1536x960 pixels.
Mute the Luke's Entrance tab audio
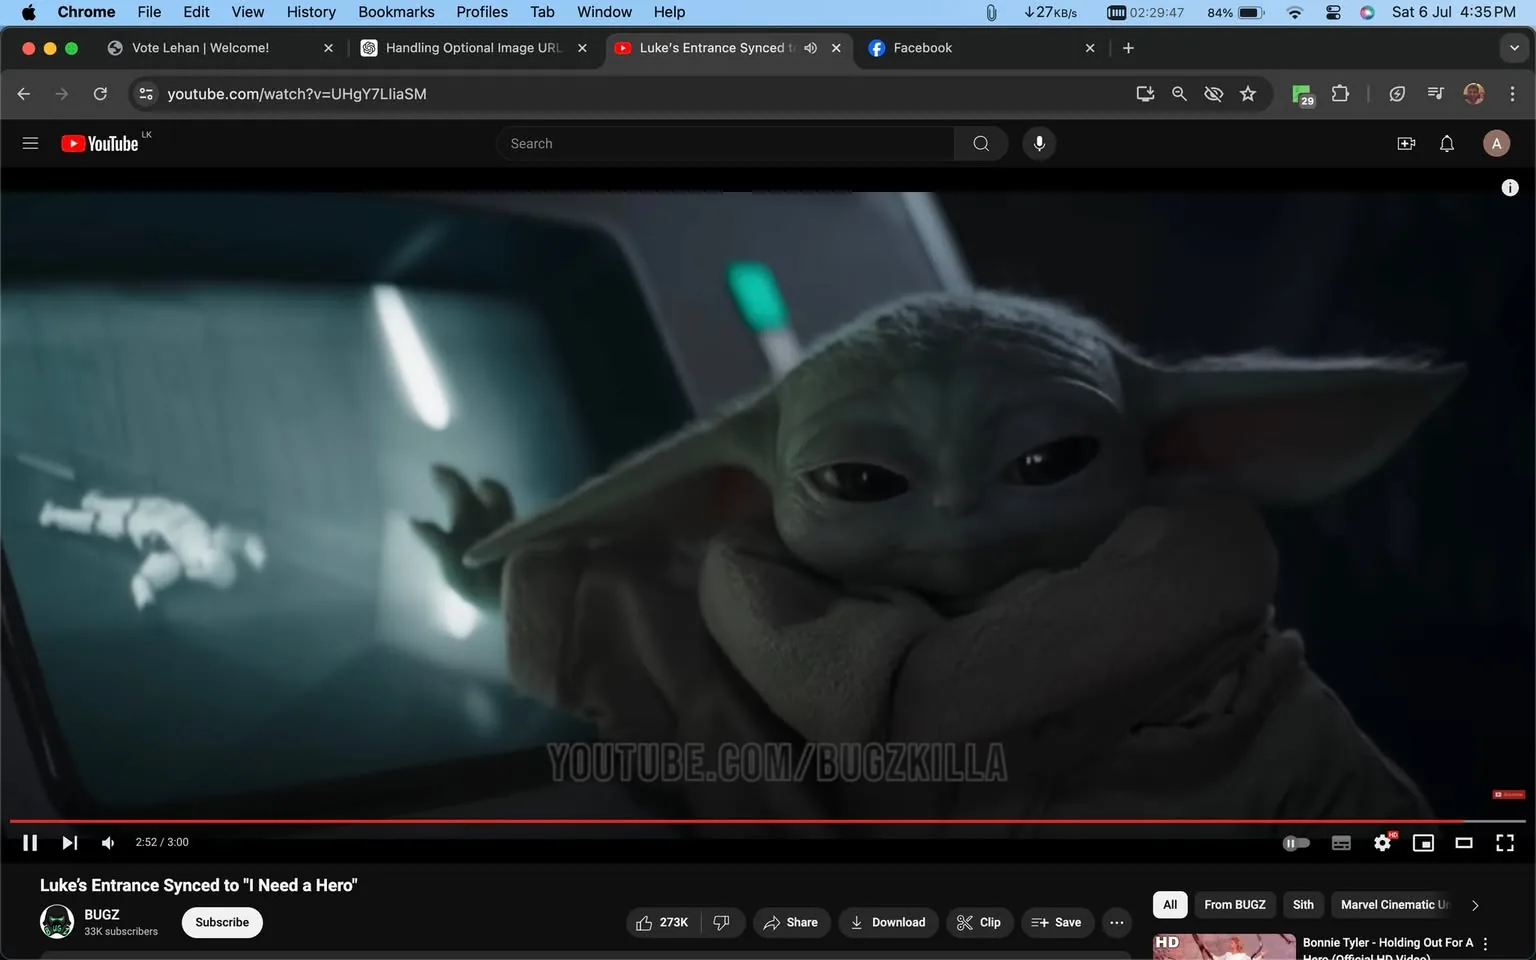(x=810, y=47)
